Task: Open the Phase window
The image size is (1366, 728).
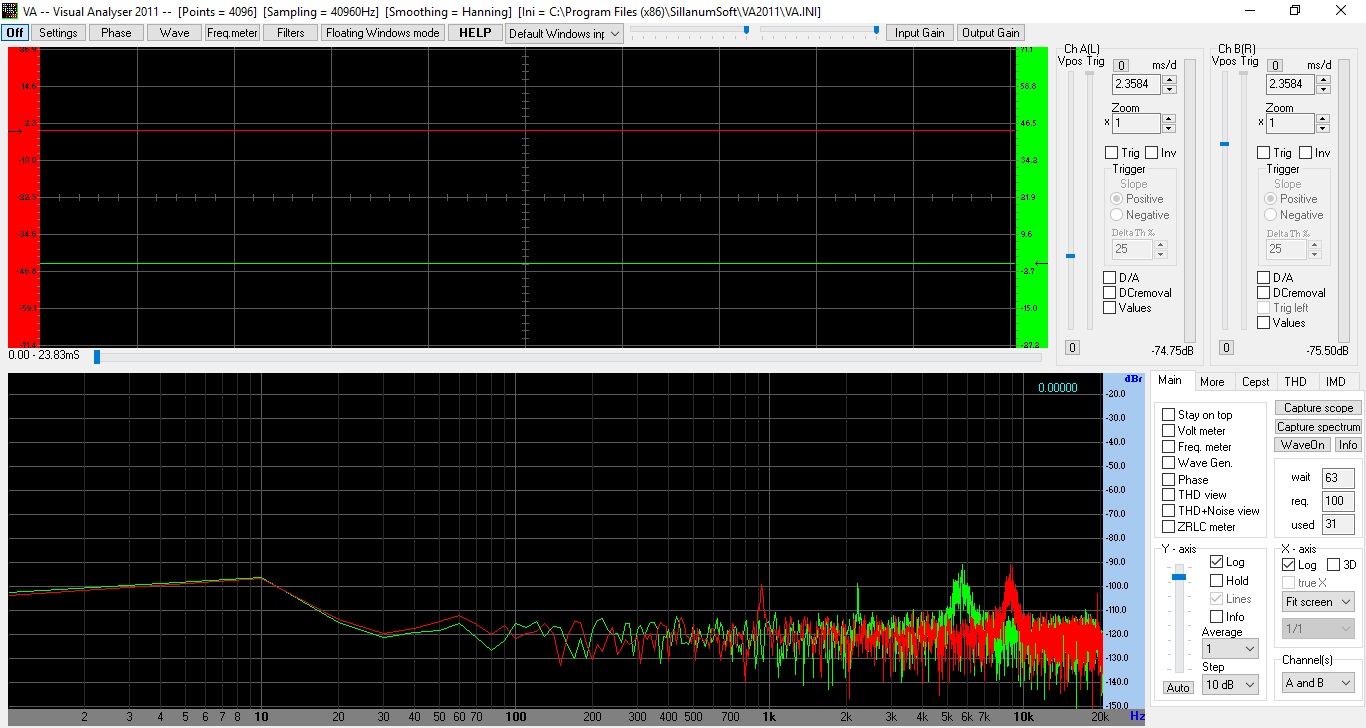Action: click(x=116, y=33)
